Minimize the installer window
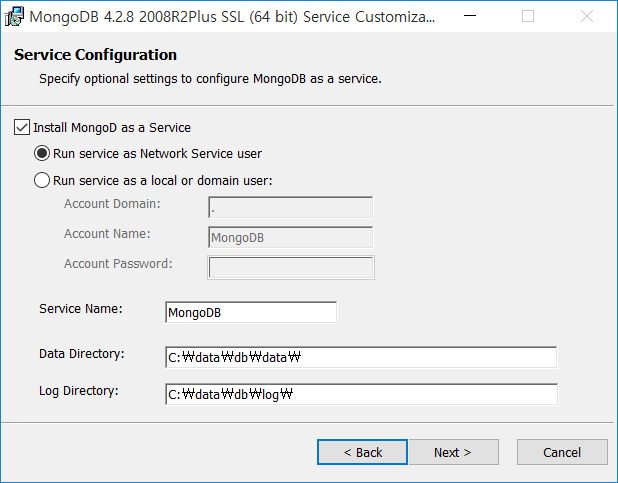 pos(470,16)
